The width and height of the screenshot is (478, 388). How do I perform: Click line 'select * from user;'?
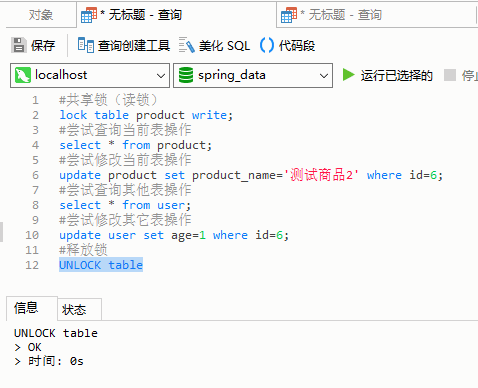[x=125, y=205]
